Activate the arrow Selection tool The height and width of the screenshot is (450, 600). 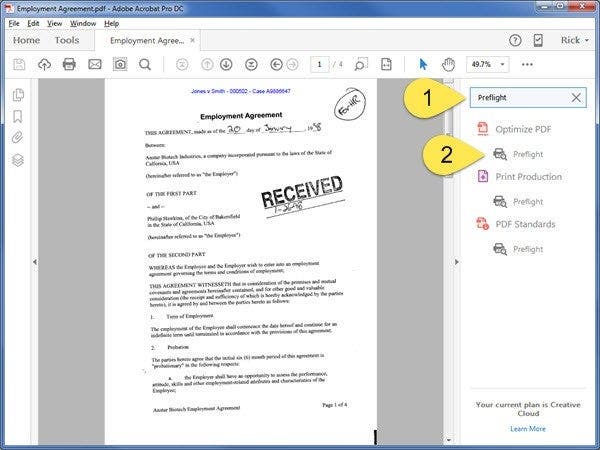coord(422,65)
